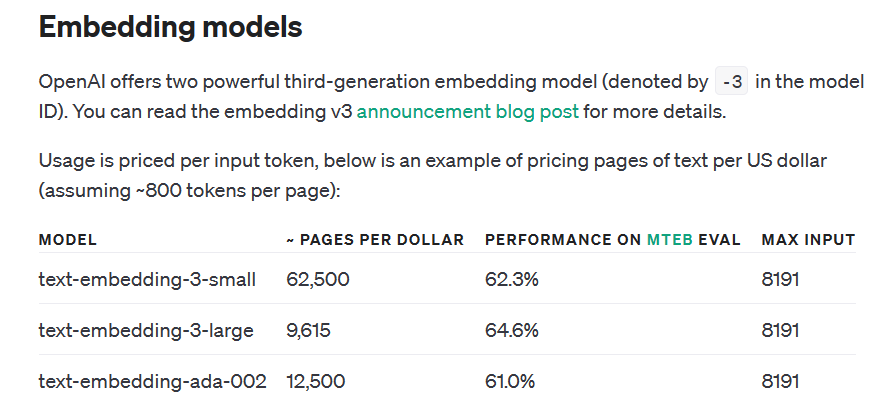The height and width of the screenshot is (416, 885).
Task: Click max input 8191 for text-embedding-ada-002
Action: (780, 381)
